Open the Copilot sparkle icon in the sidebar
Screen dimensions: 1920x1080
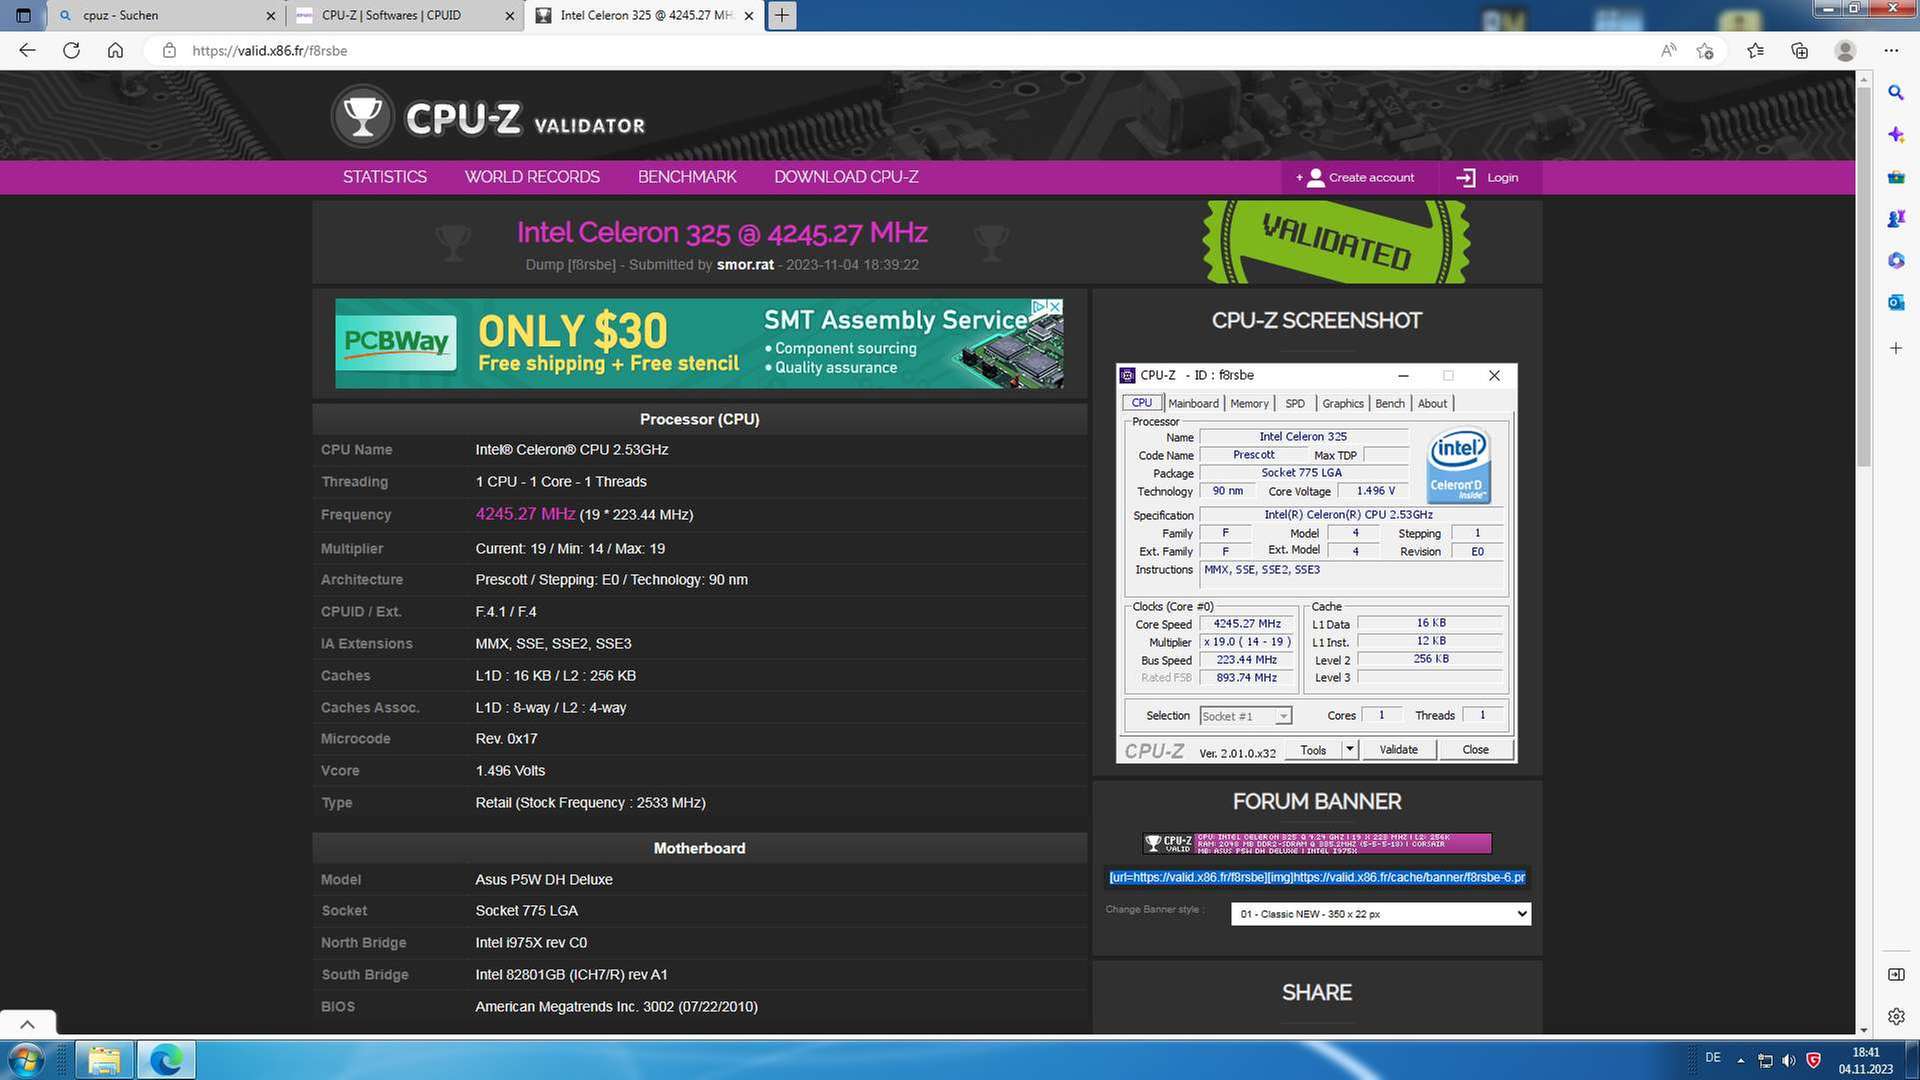click(1895, 134)
